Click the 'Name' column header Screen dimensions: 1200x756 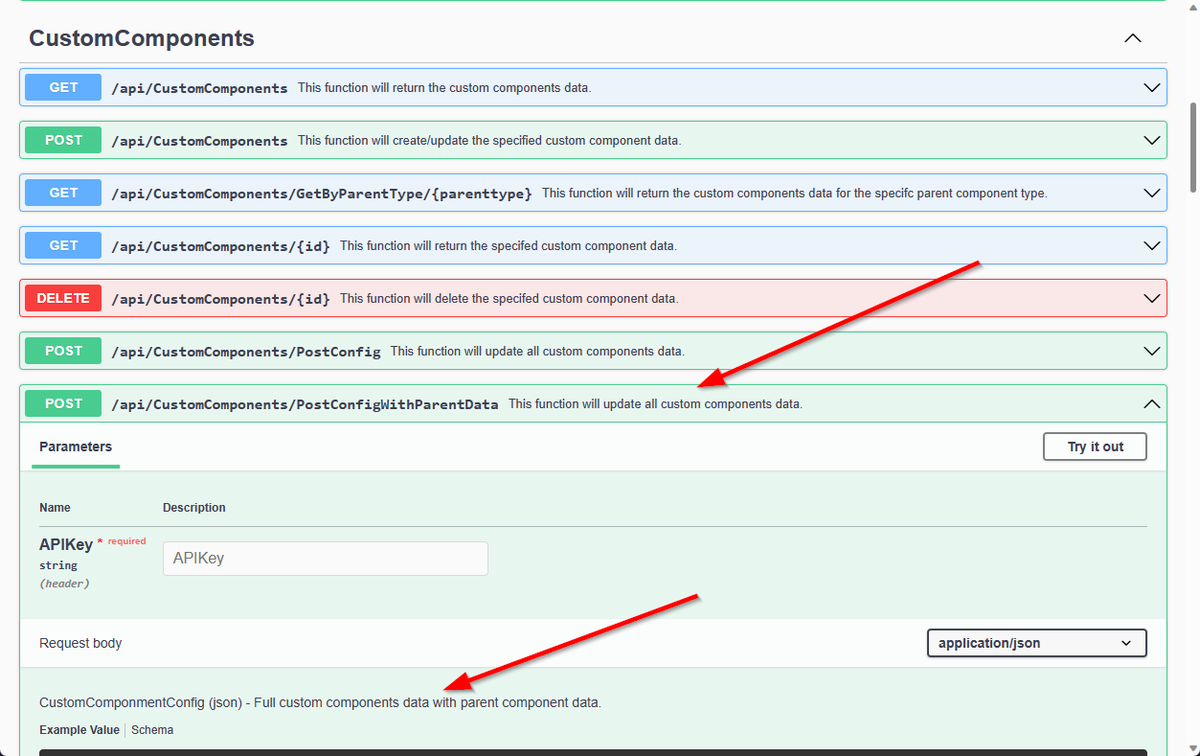pos(55,507)
